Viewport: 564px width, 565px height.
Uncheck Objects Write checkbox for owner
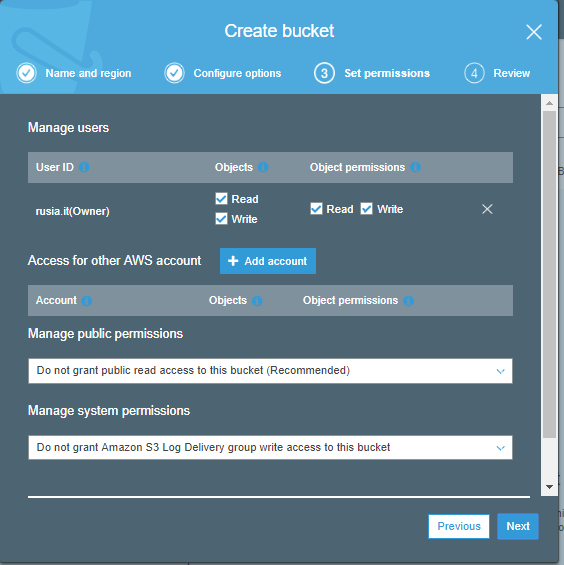click(221, 218)
